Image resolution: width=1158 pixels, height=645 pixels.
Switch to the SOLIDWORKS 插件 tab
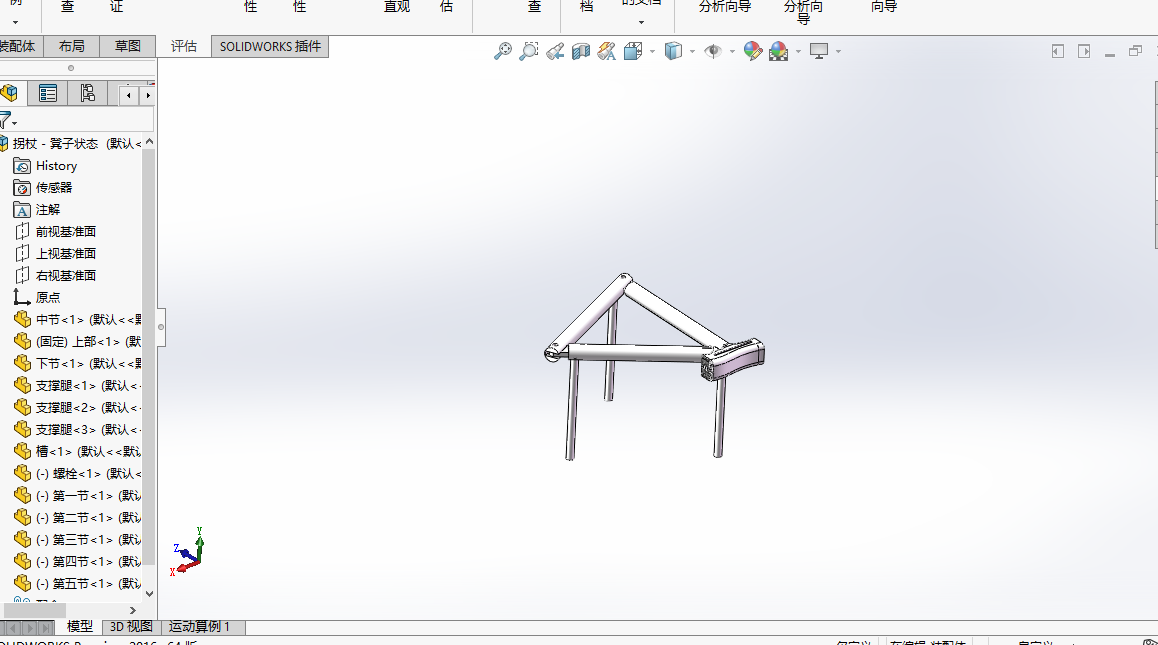(x=270, y=46)
